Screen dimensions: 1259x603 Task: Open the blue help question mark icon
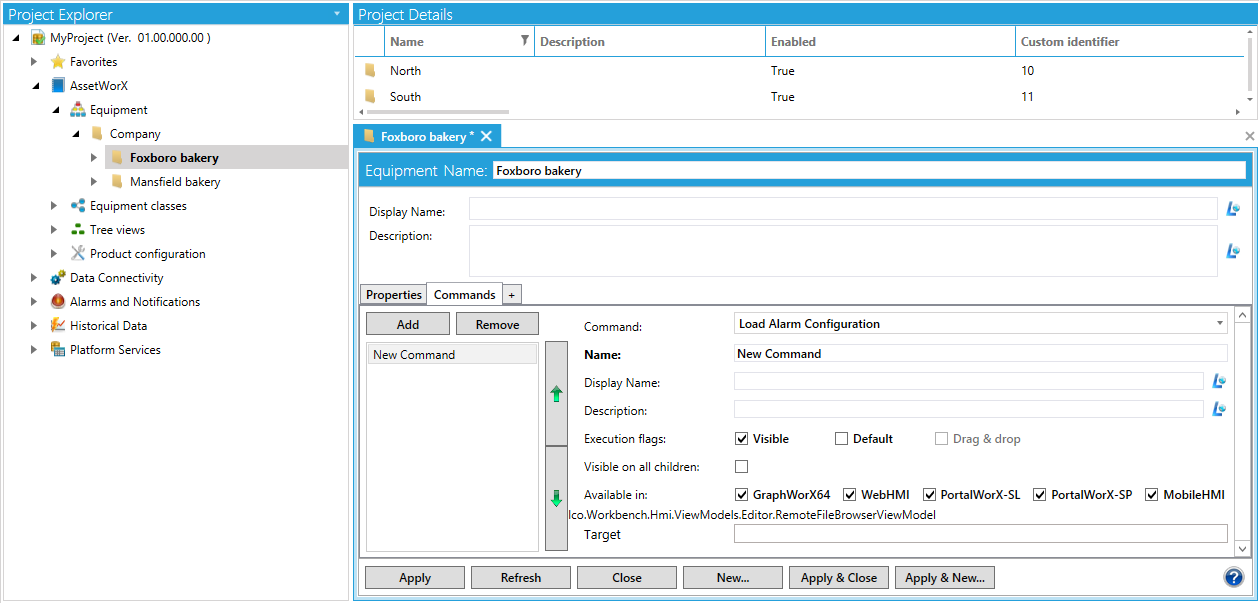pyautogui.click(x=1233, y=577)
